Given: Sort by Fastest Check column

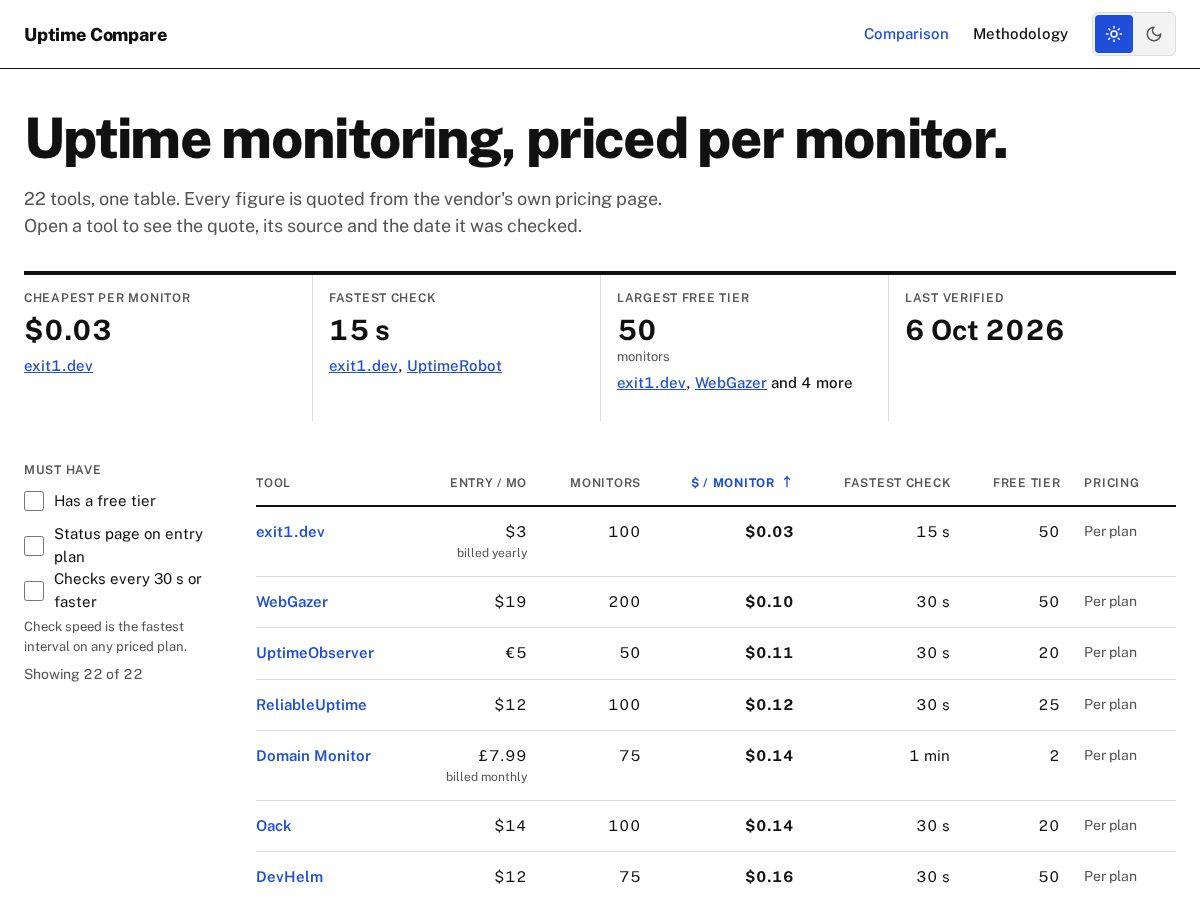Looking at the screenshot, I should (897, 483).
